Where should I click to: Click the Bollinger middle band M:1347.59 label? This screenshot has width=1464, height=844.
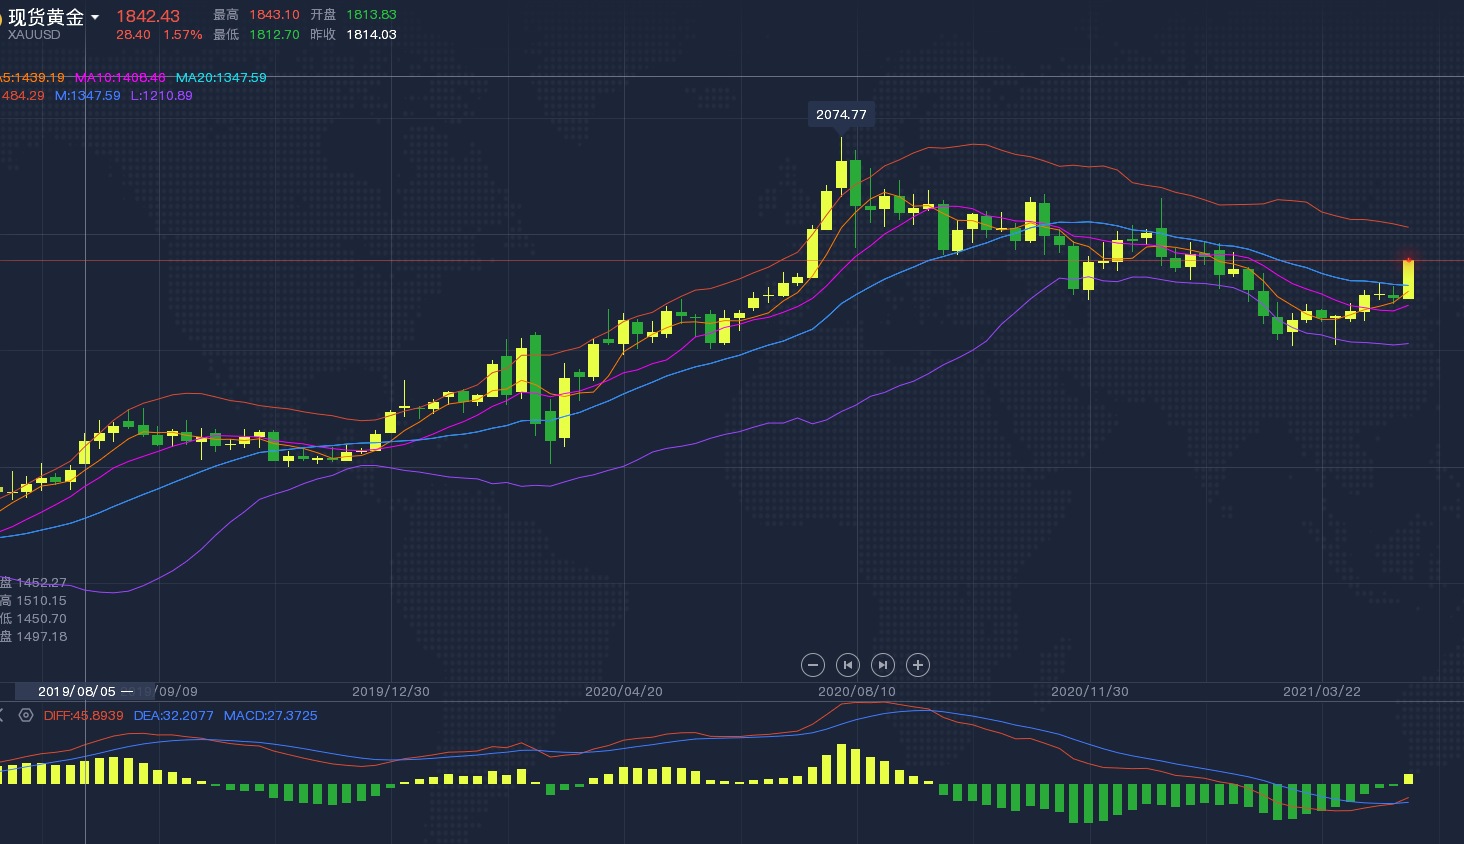[x=87, y=96]
